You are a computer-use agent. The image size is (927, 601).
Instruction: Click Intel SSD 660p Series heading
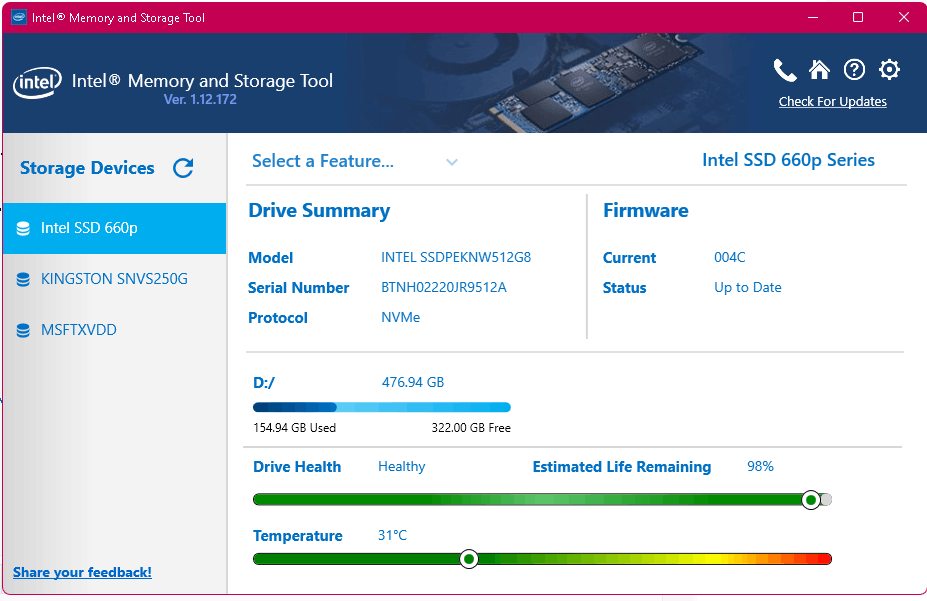click(788, 160)
